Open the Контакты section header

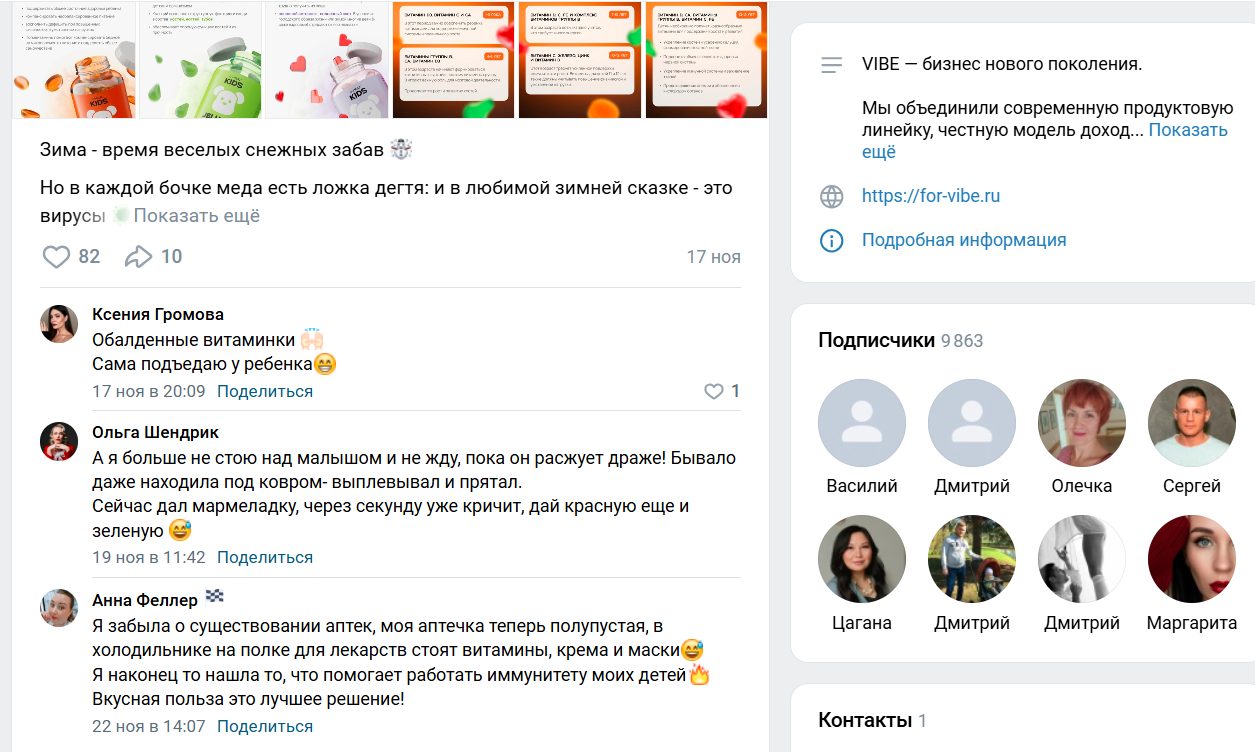click(x=865, y=720)
